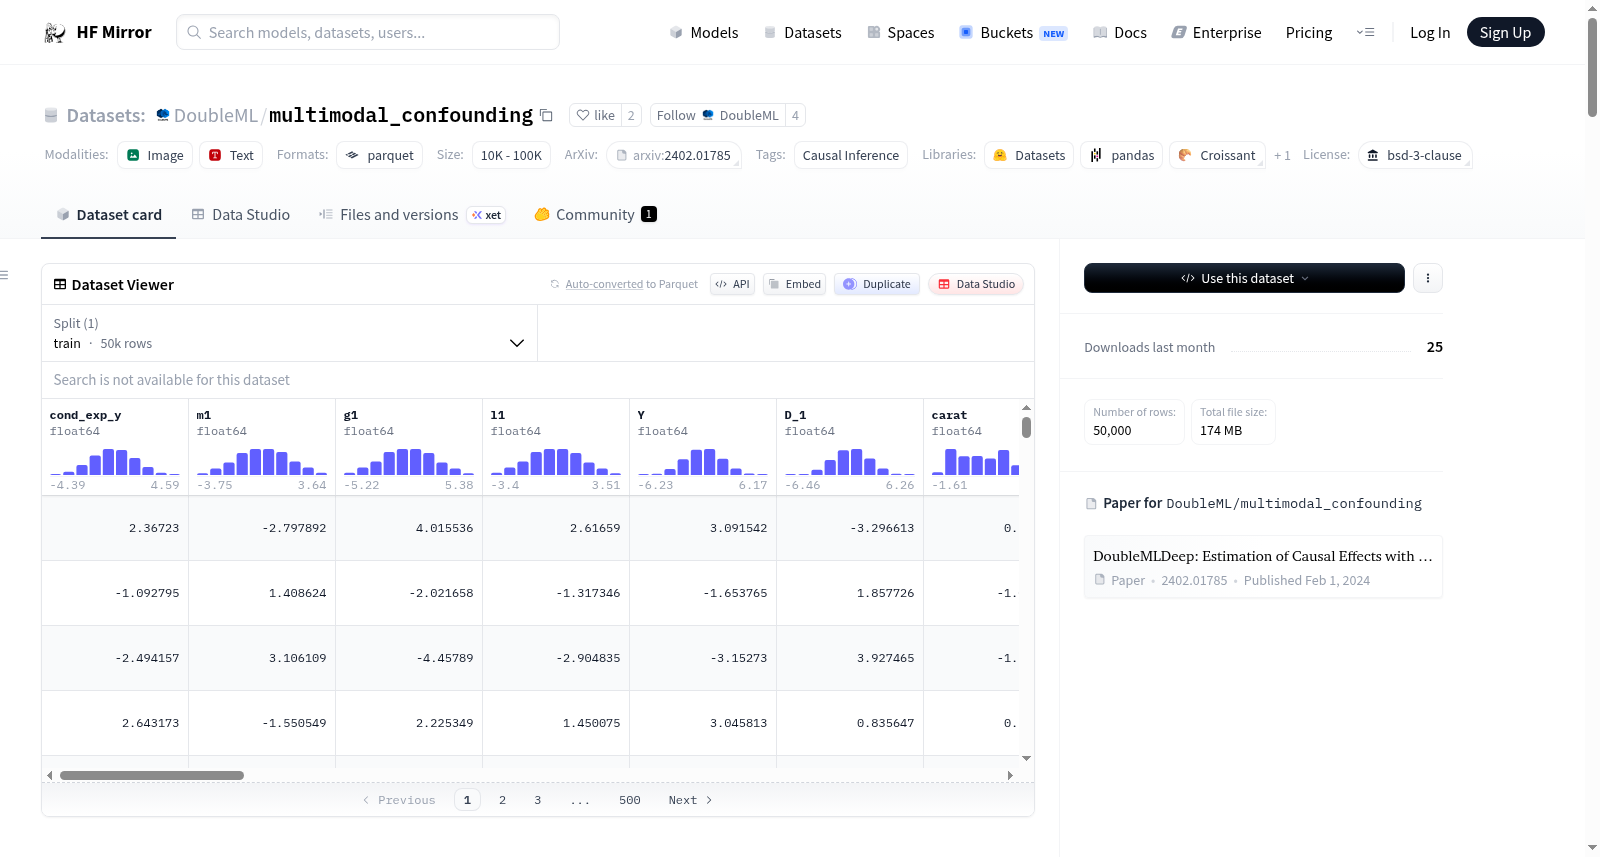
Task: Click the Dataset Viewer table icon
Action: click(x=60, y=285)
